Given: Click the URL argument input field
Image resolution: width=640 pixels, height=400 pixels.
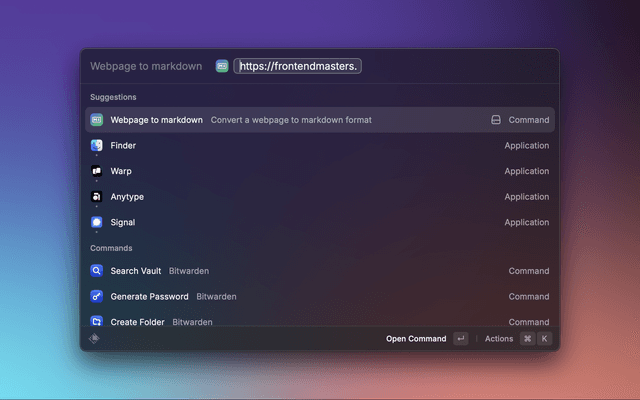Looking at the screenshot, I should tap(298, 66).
